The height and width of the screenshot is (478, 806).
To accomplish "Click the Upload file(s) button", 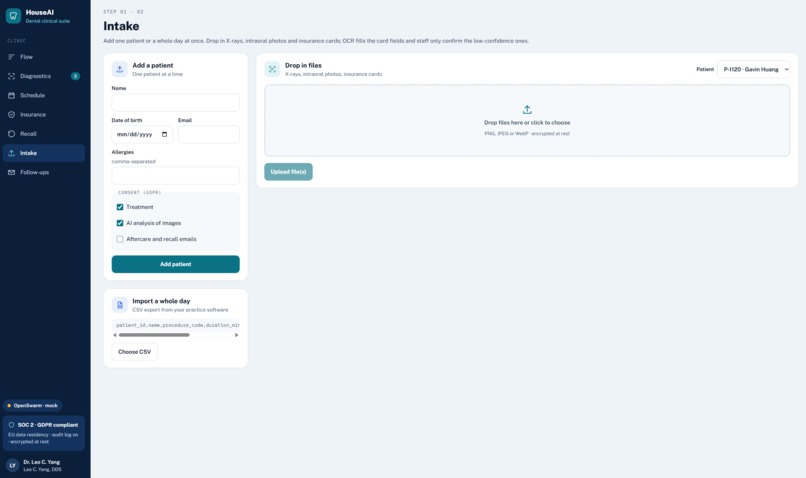I will (288, 172).
